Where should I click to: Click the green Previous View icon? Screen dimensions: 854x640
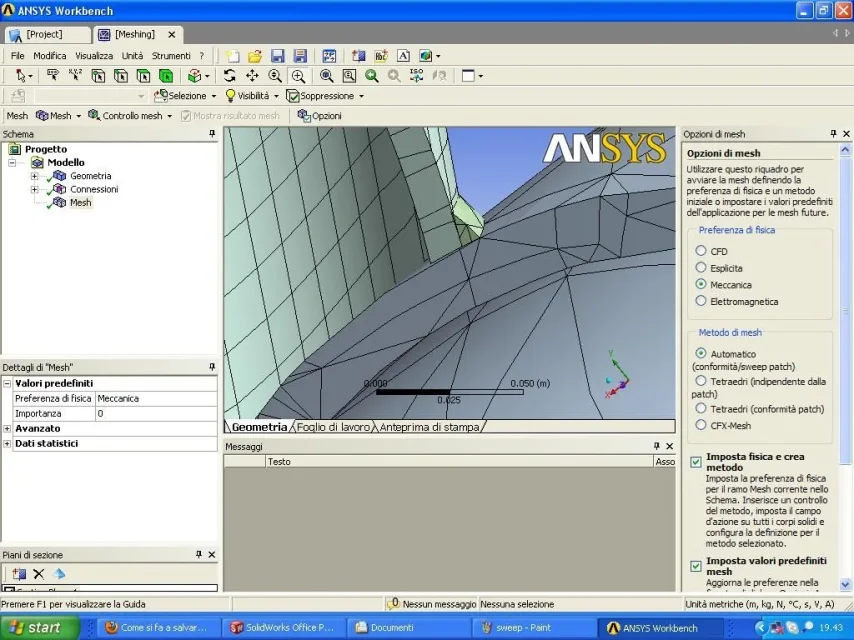(372, 76)
